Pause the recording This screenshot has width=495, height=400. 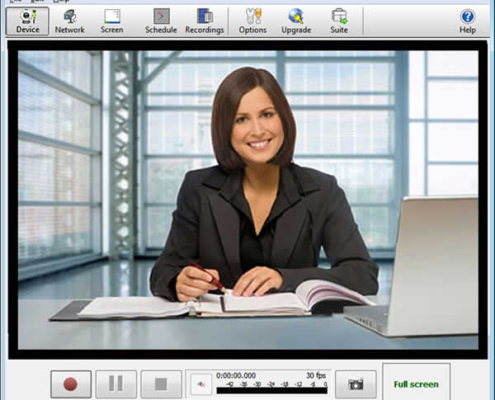click(x=116, y=384)
